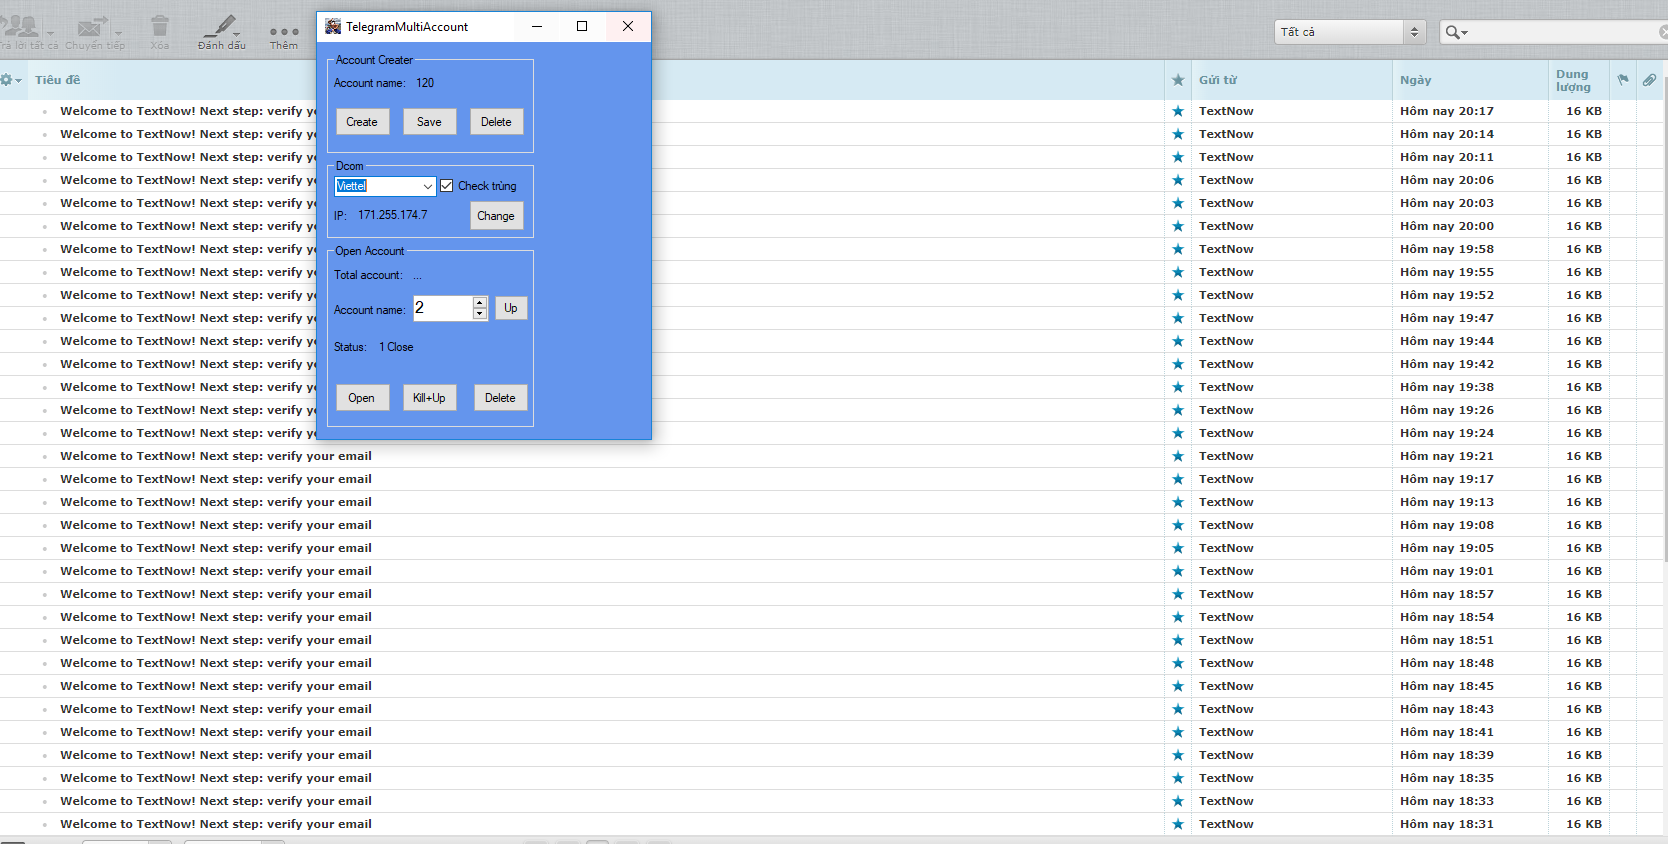Click the Forward (Chuyển tiếp) toolbar icon

click(91, 27)
